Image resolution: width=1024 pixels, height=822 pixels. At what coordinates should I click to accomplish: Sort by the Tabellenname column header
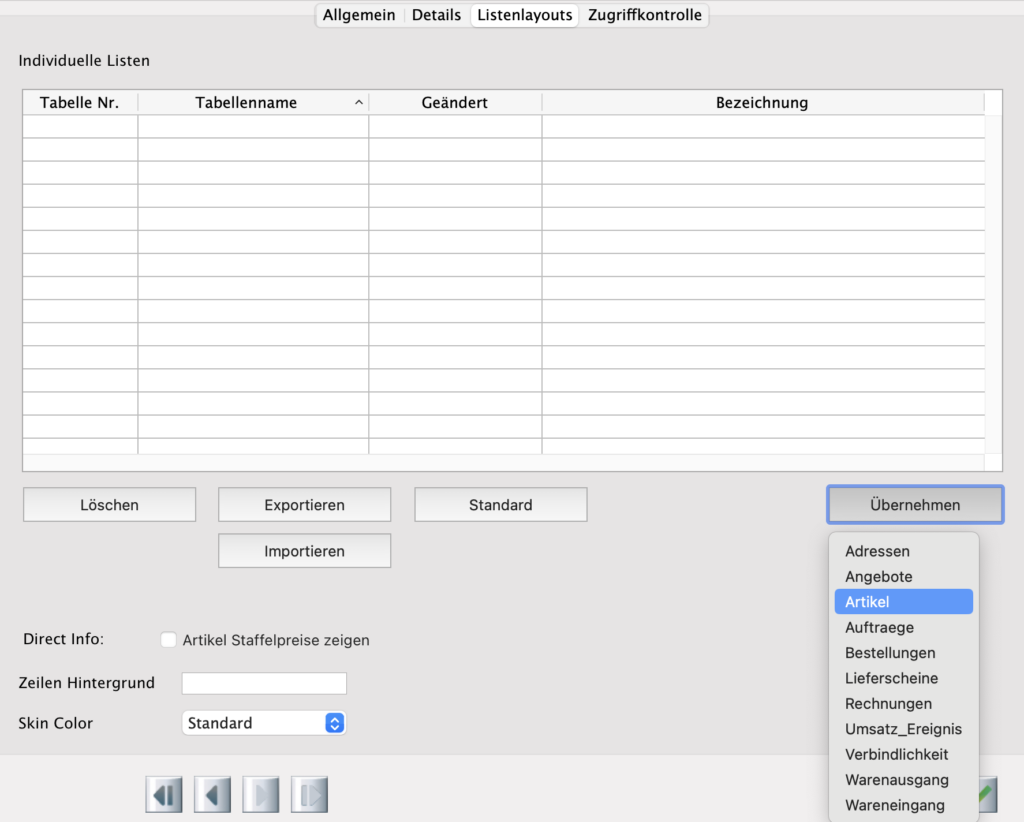pos(253,103)
